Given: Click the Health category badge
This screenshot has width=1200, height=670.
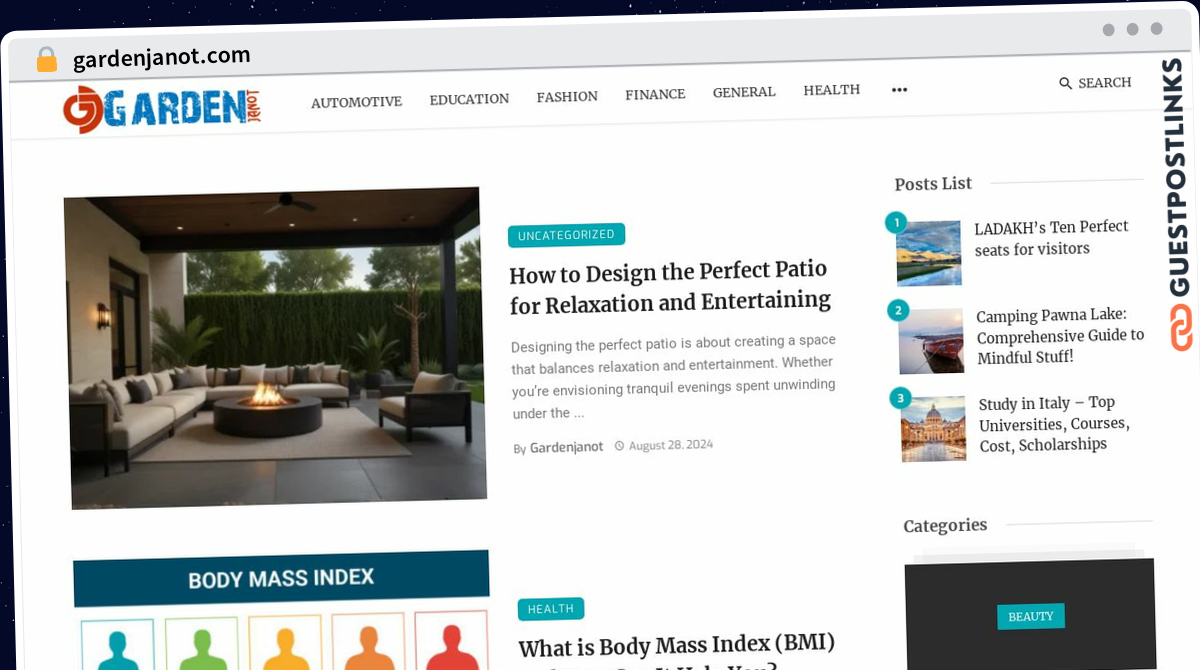Looking at the screenshot, I should (551, 608).
